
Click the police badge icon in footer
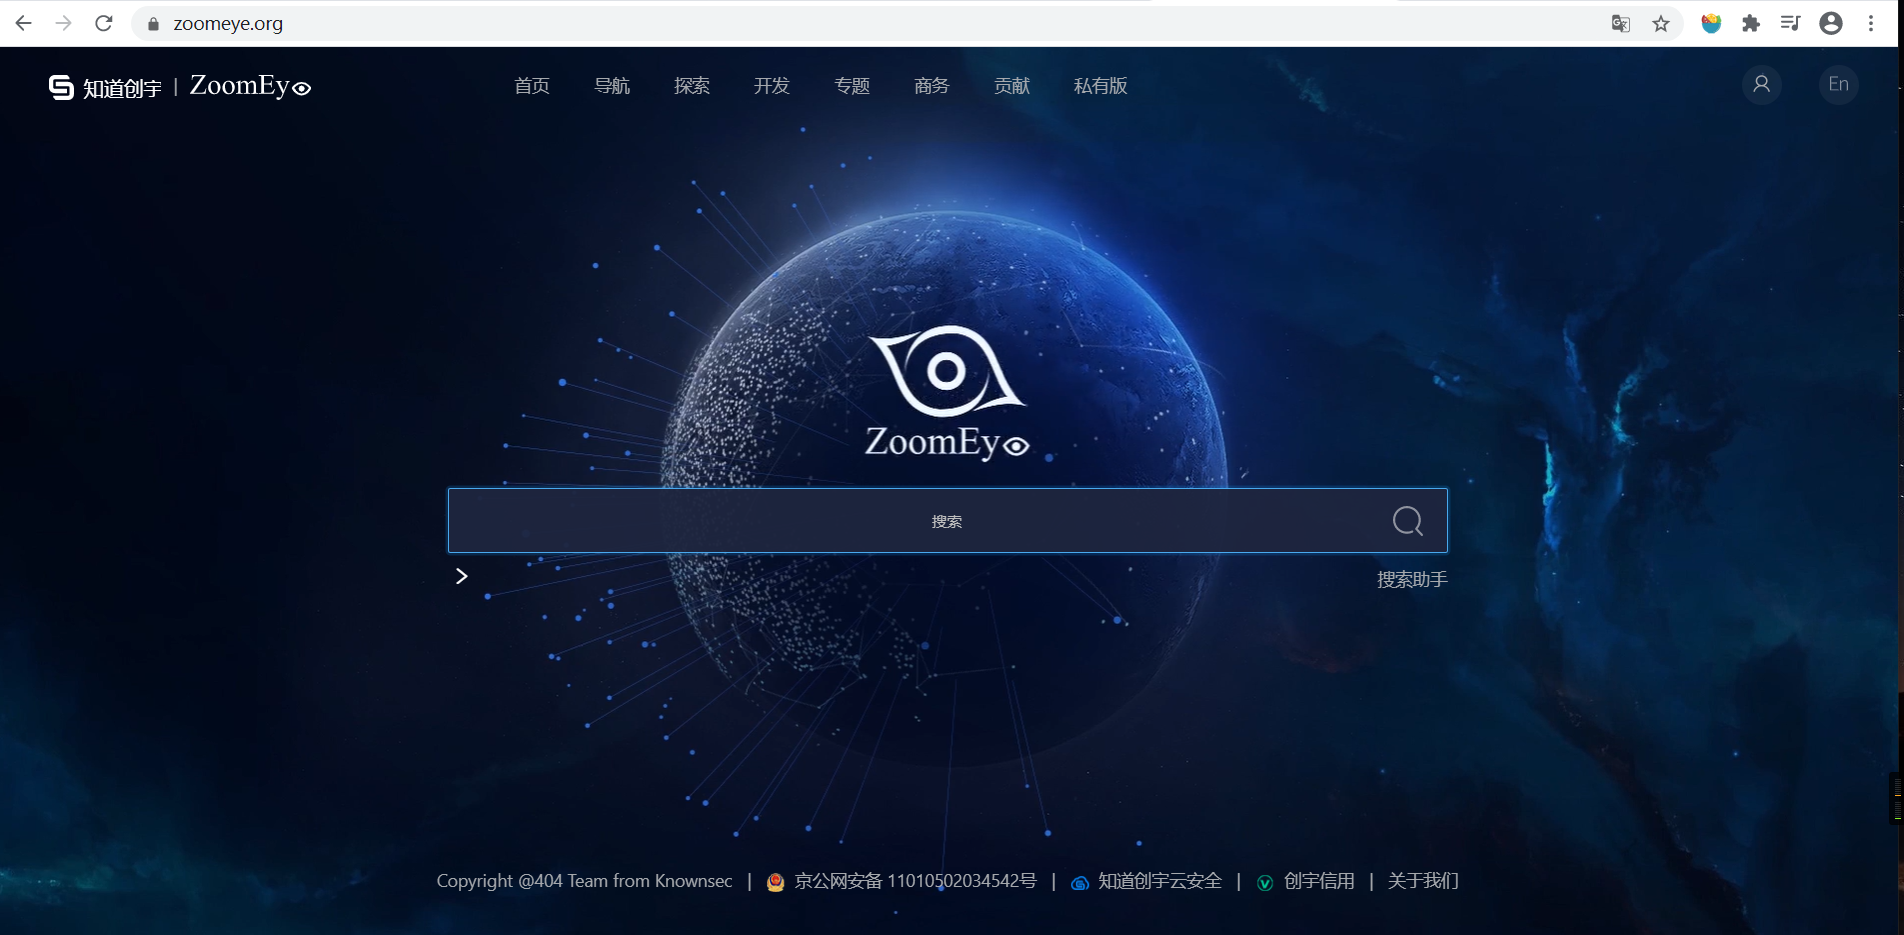(x=775, y=882)
